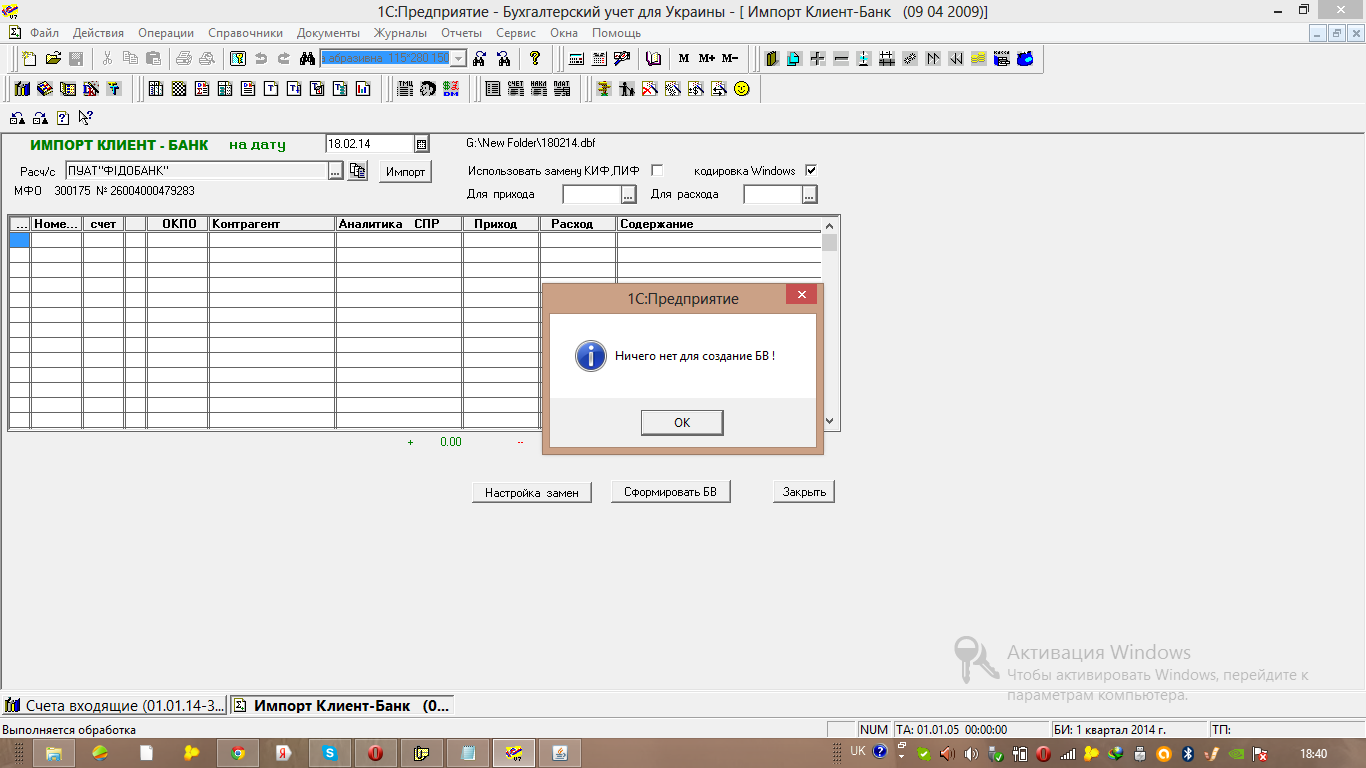Click the key properties toolbar icon
Image resolution: width=1366 pixels, height=768 pixels.
pyautogui.click(x=238, y=58)
